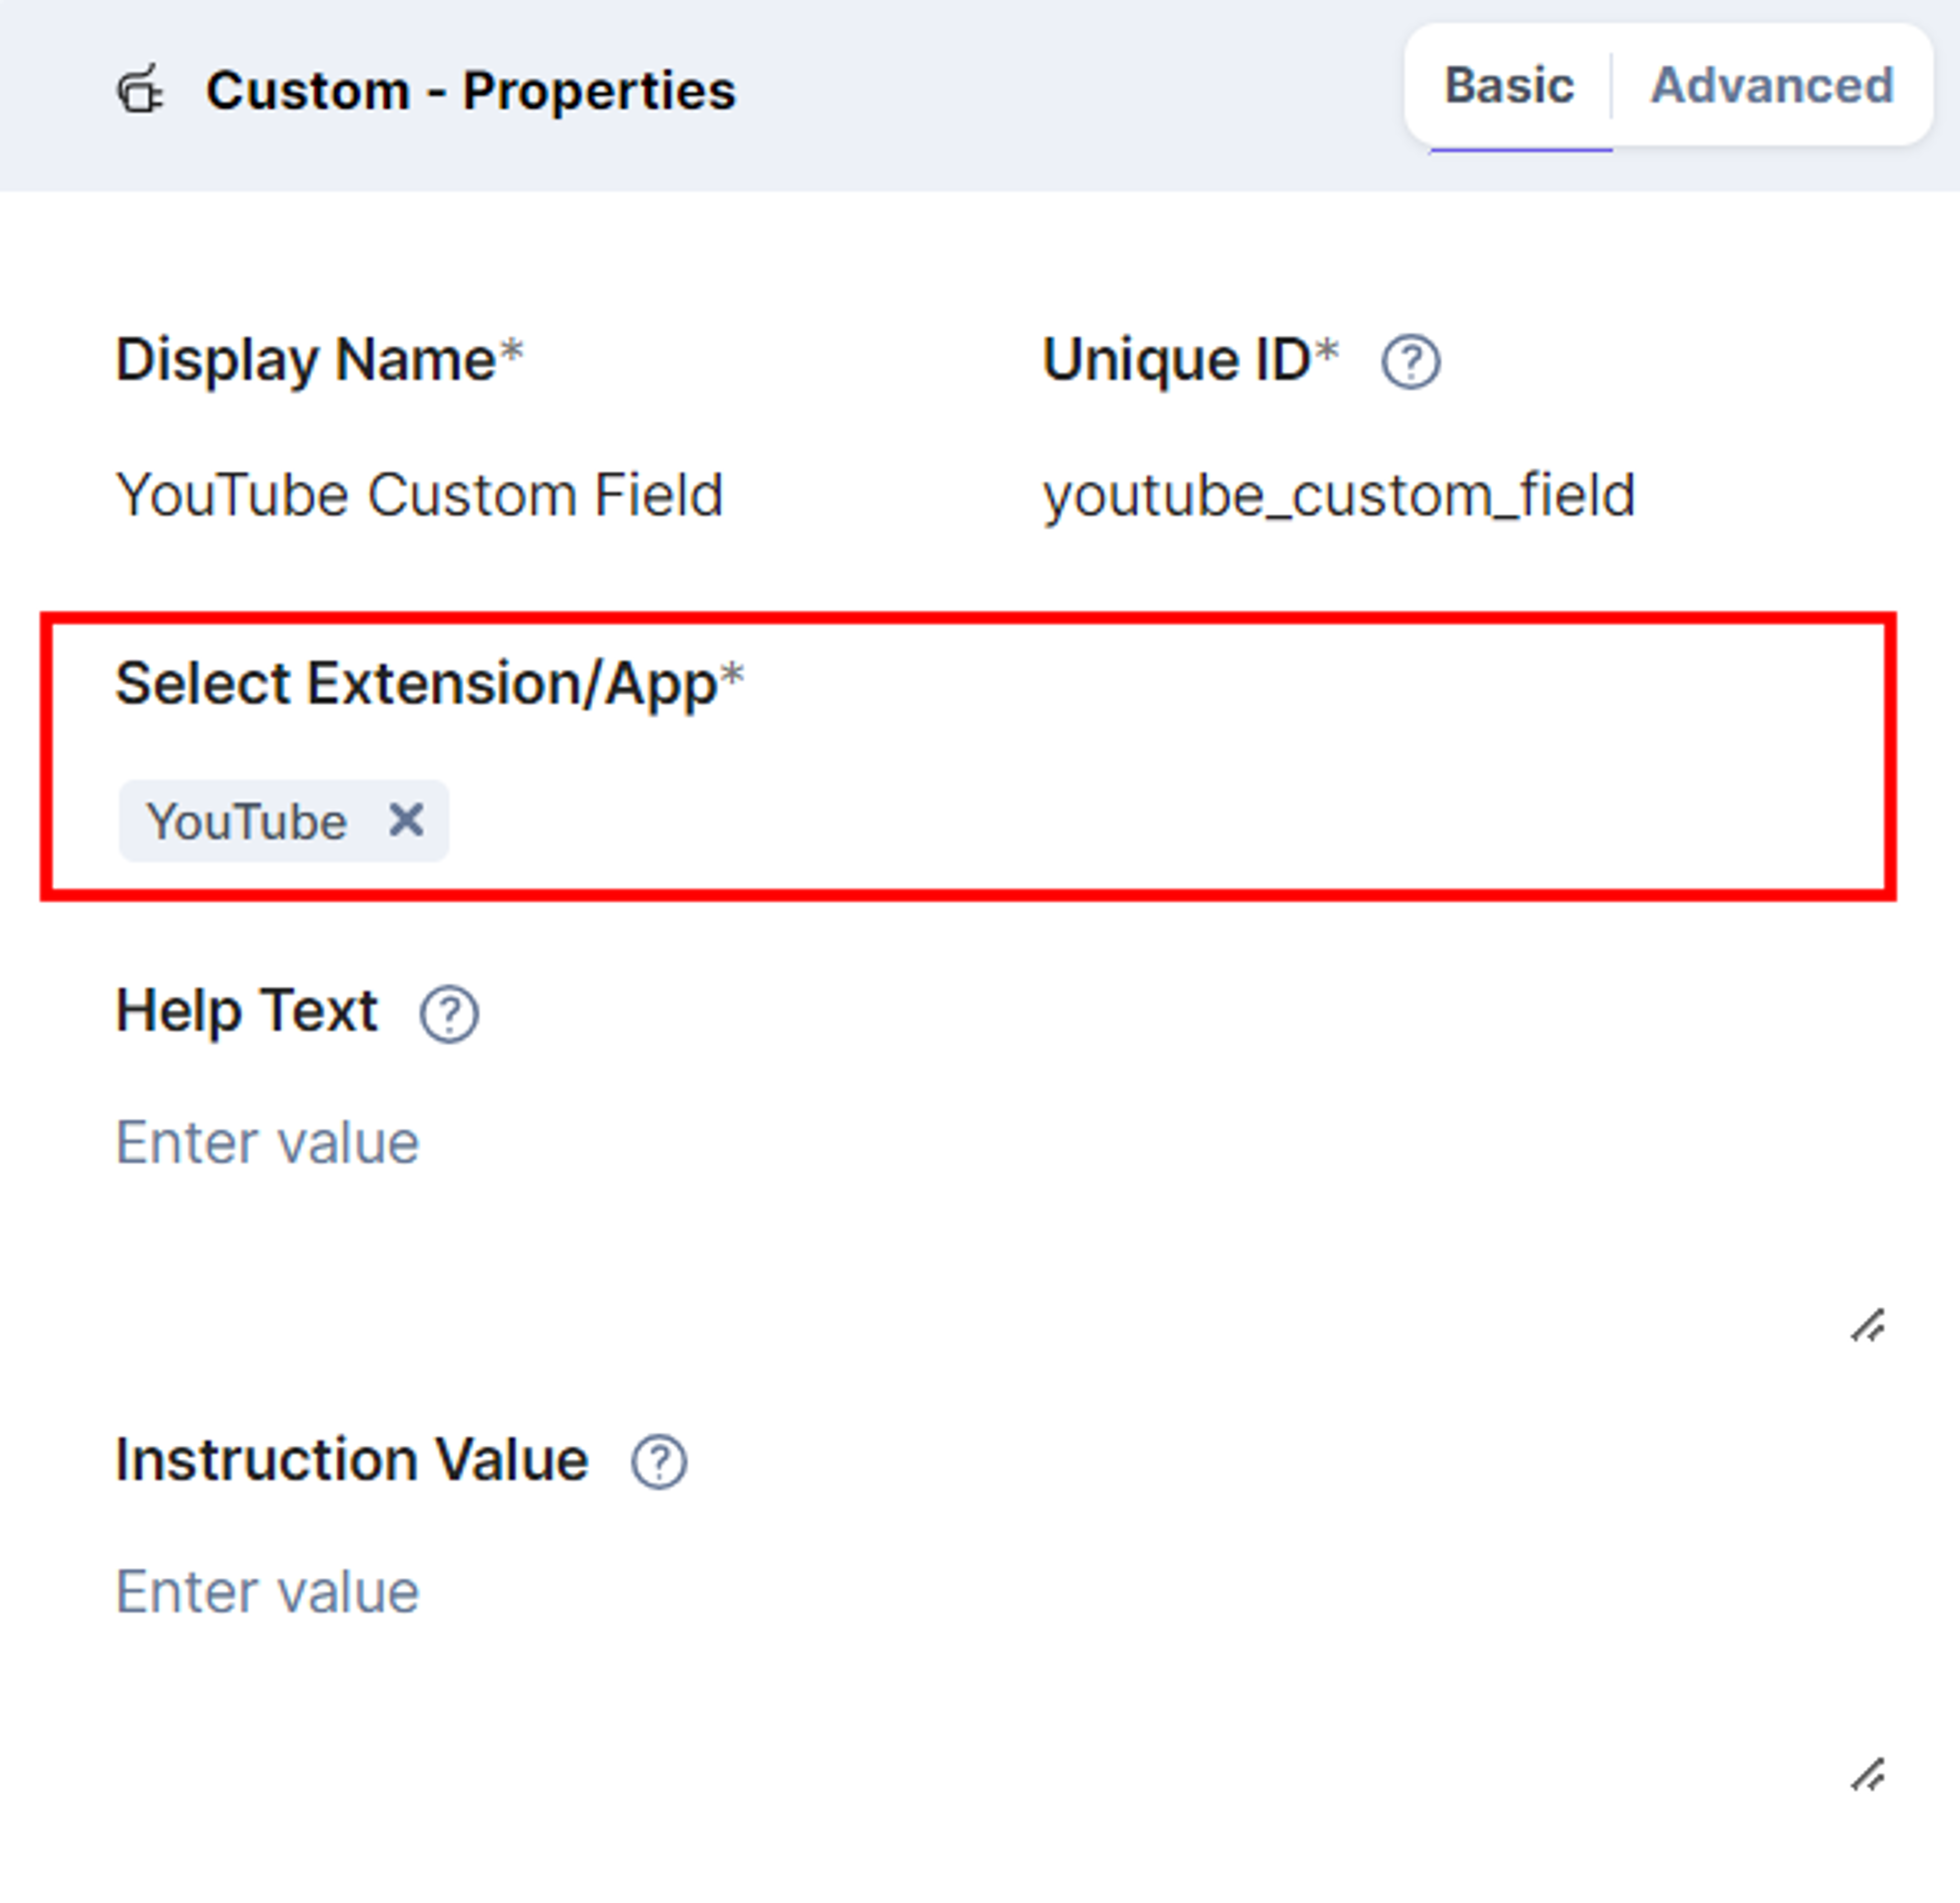This screenshot has height=1903, width=1960.
Task: Click the Instruction Value question mark icon
Action: (x=659, y=1463)
